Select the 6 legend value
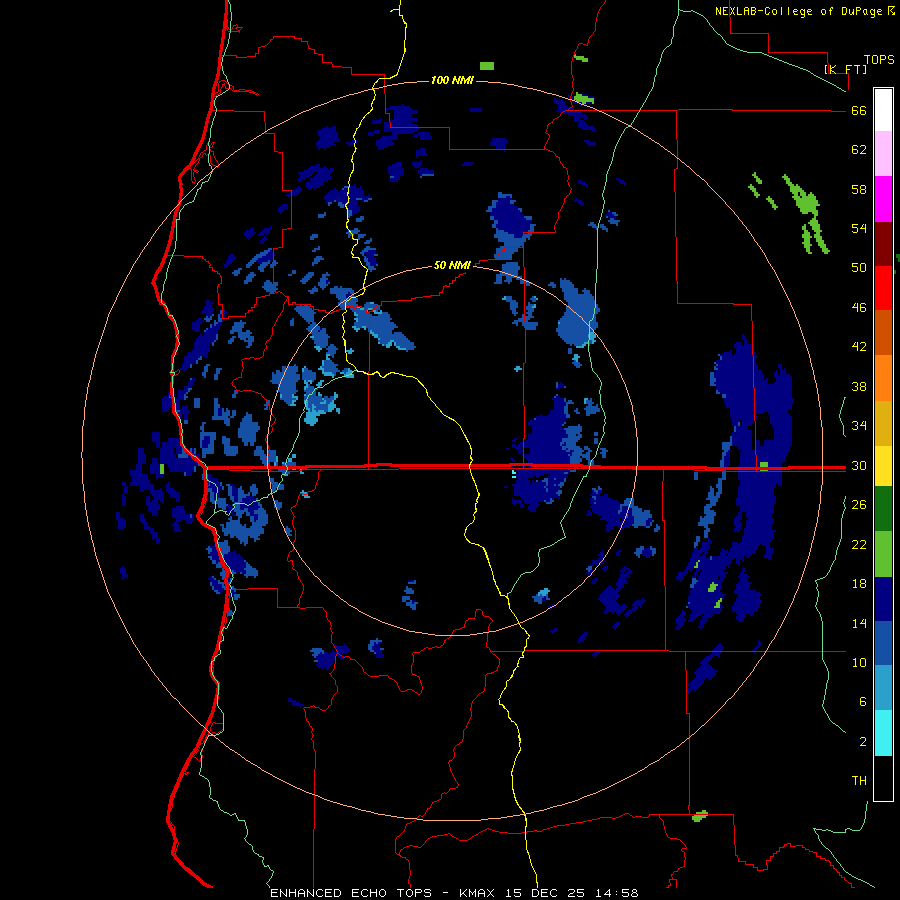 pyautogui.click(x=863, y=701)
